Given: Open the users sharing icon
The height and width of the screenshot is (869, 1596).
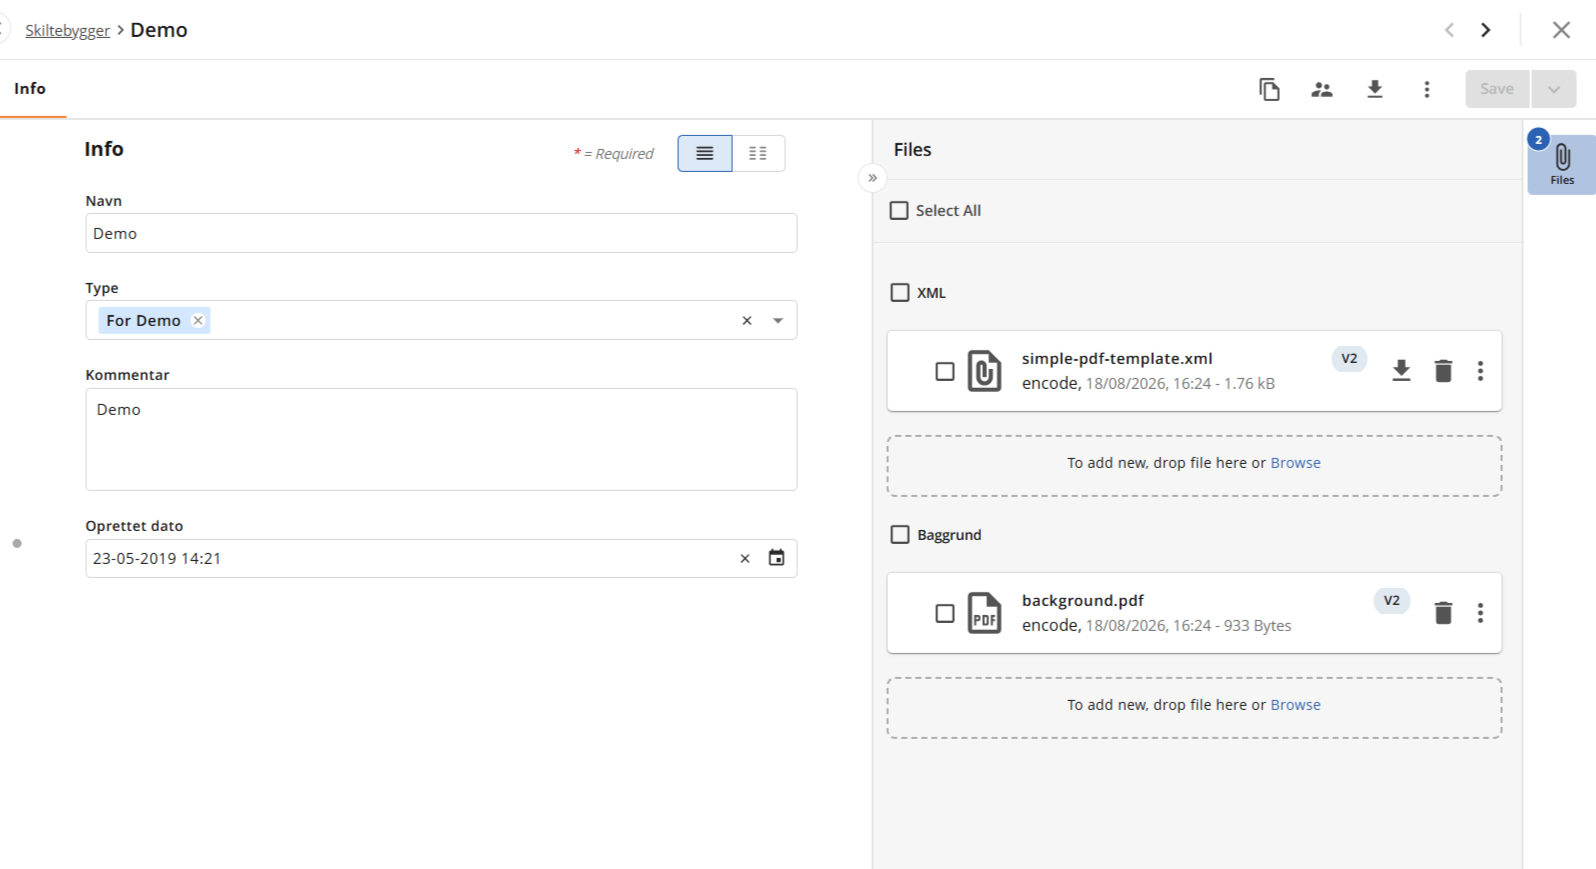Looking at the screenshot, I should tap(1322, 89).
